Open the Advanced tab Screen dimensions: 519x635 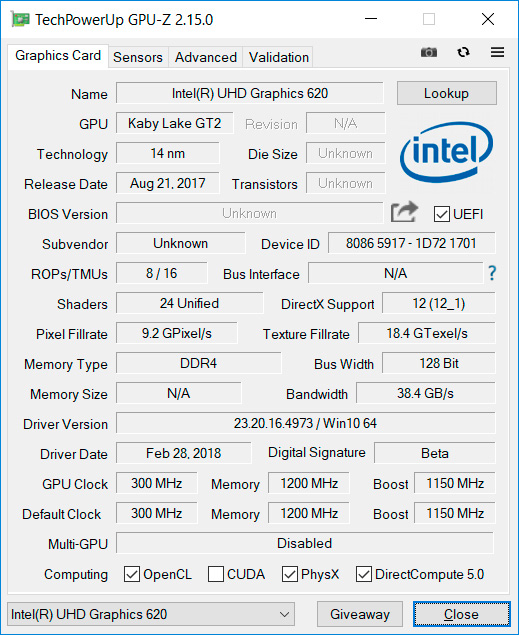pyautogui.click(x=206, y=57)
